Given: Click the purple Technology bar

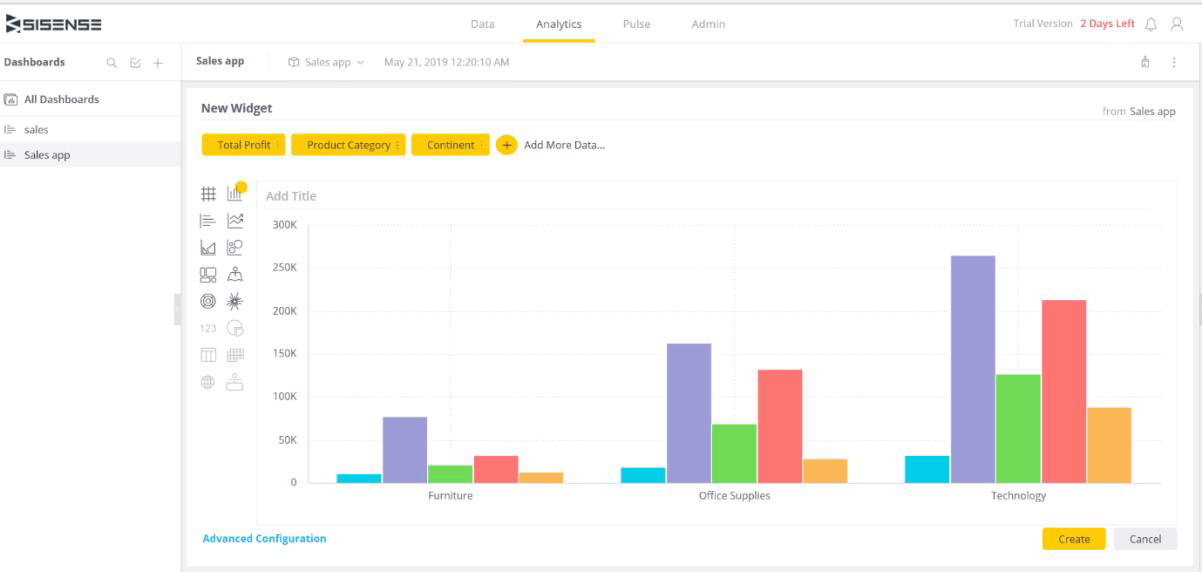Looking at the screenshot, I should coord(973,369).
